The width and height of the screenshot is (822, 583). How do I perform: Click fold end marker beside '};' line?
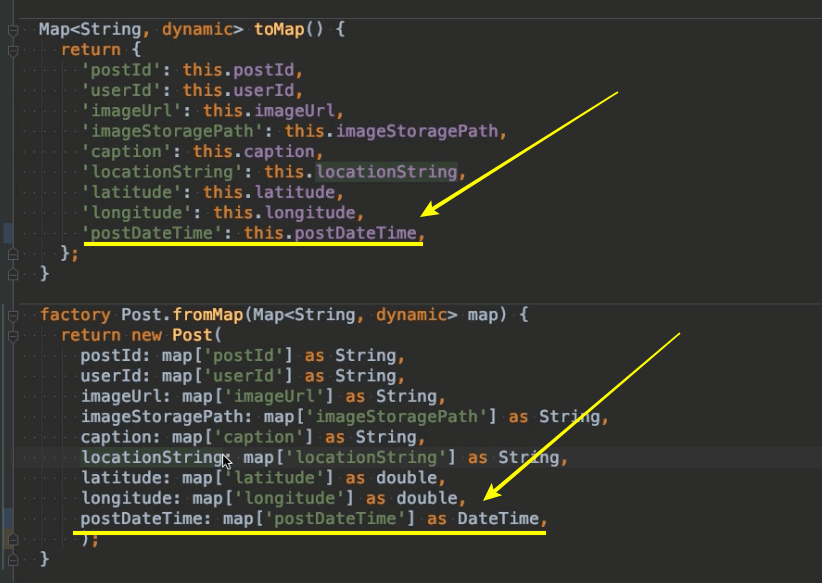13,253
